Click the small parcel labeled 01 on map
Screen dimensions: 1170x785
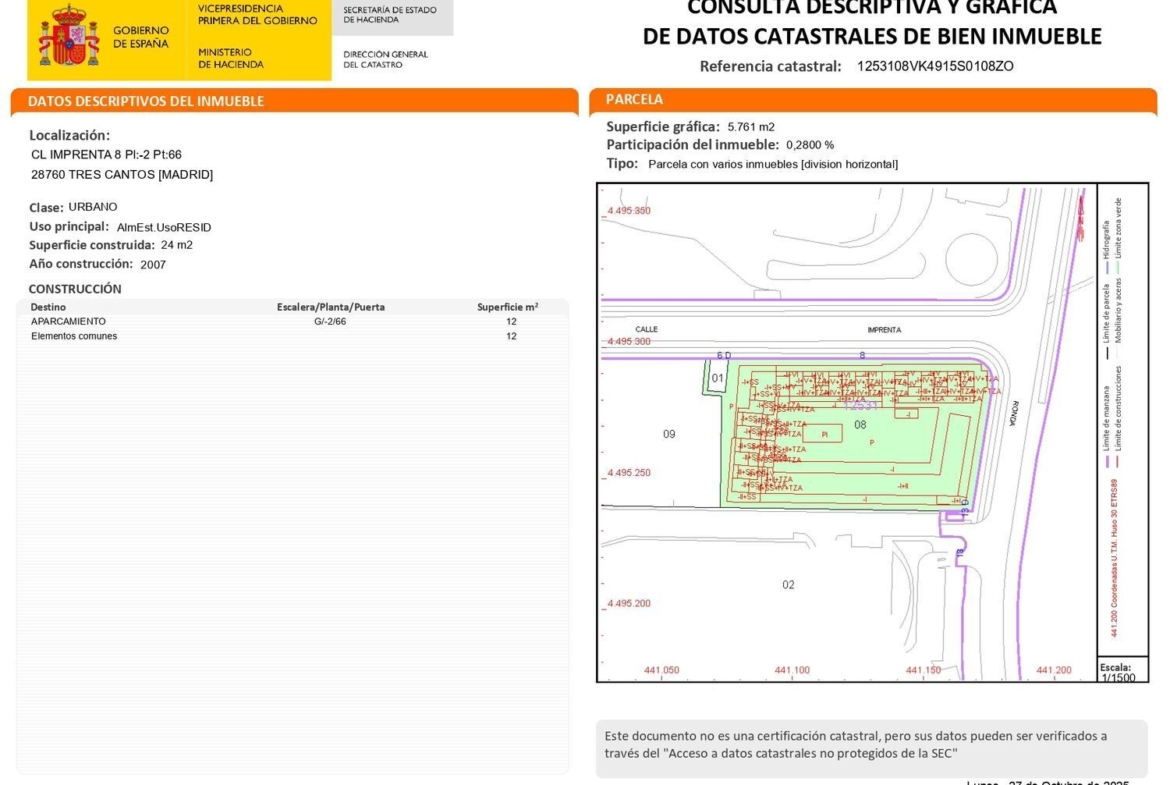pyautogui.click(x=717, y=378)
